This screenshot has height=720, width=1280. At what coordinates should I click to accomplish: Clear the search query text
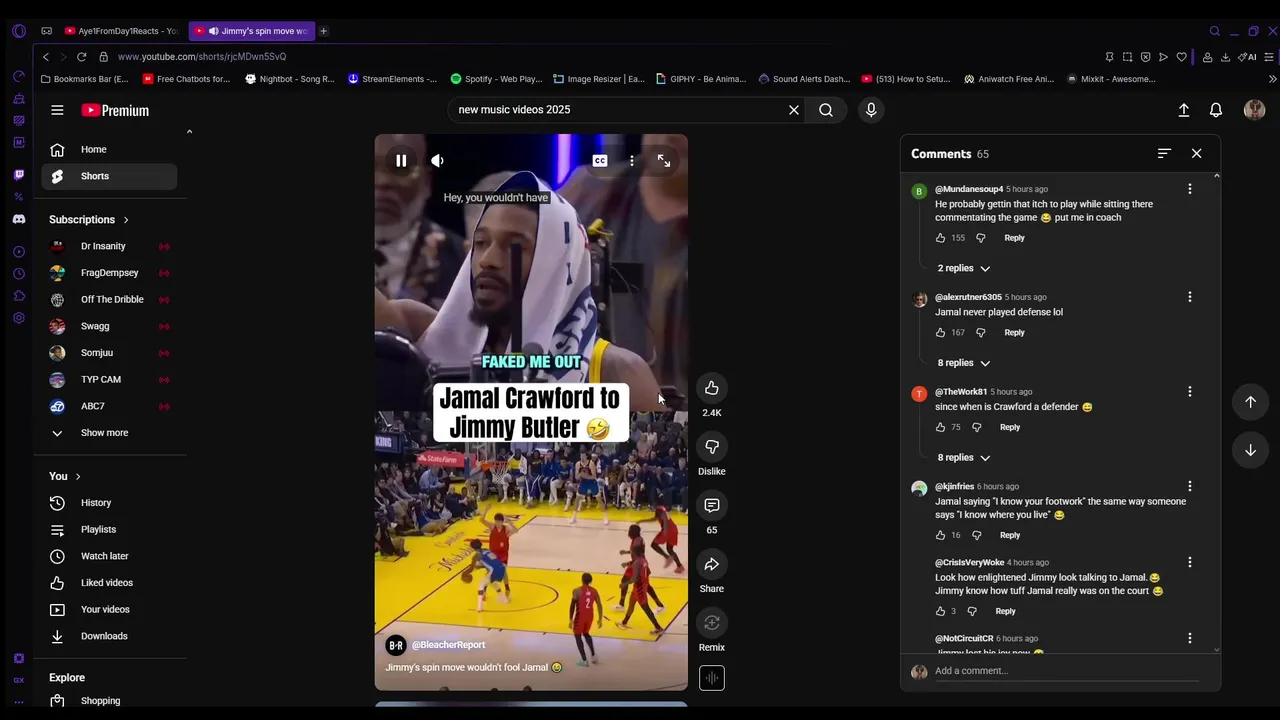click(x=794, y=110)
